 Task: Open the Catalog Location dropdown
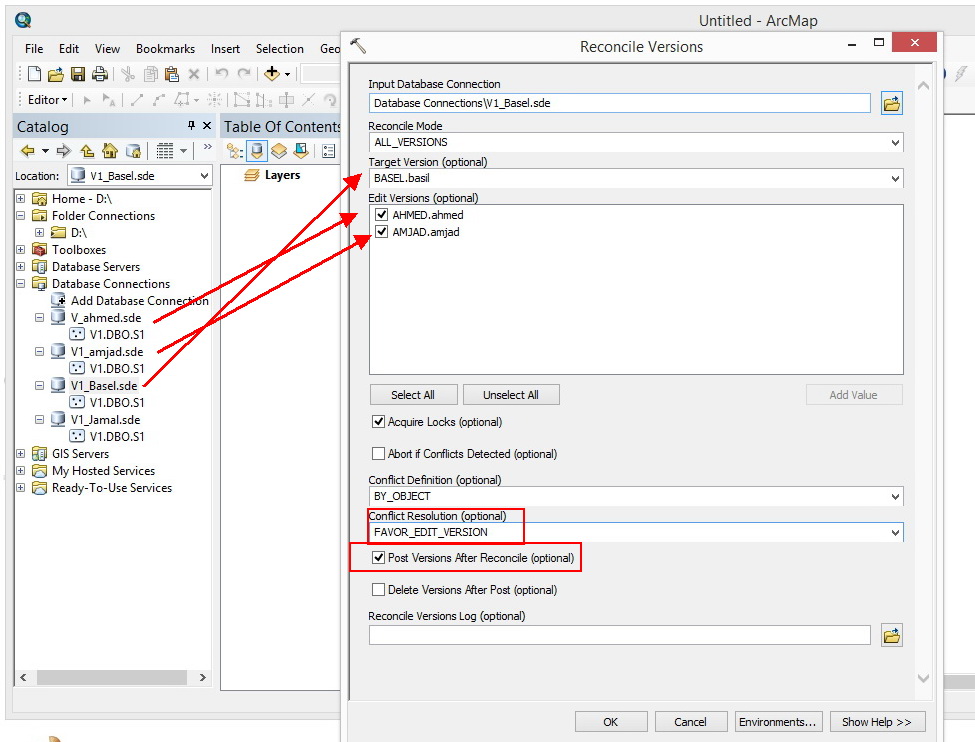204,176
